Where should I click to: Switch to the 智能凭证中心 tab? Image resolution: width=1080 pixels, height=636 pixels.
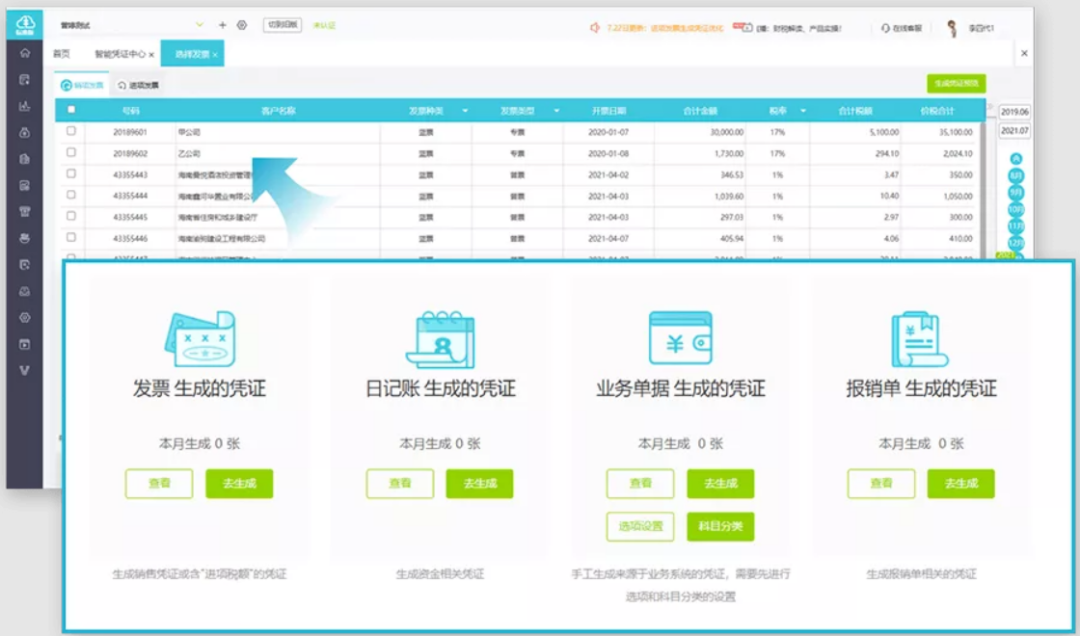(x=121, y=54)
